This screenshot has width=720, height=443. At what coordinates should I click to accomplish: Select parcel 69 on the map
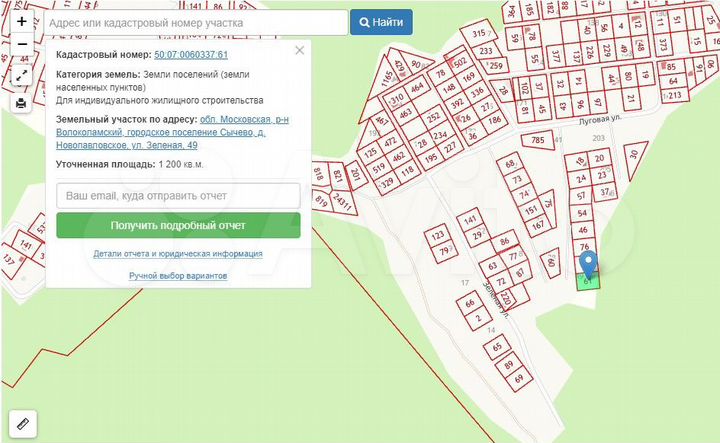click(519, 379)
